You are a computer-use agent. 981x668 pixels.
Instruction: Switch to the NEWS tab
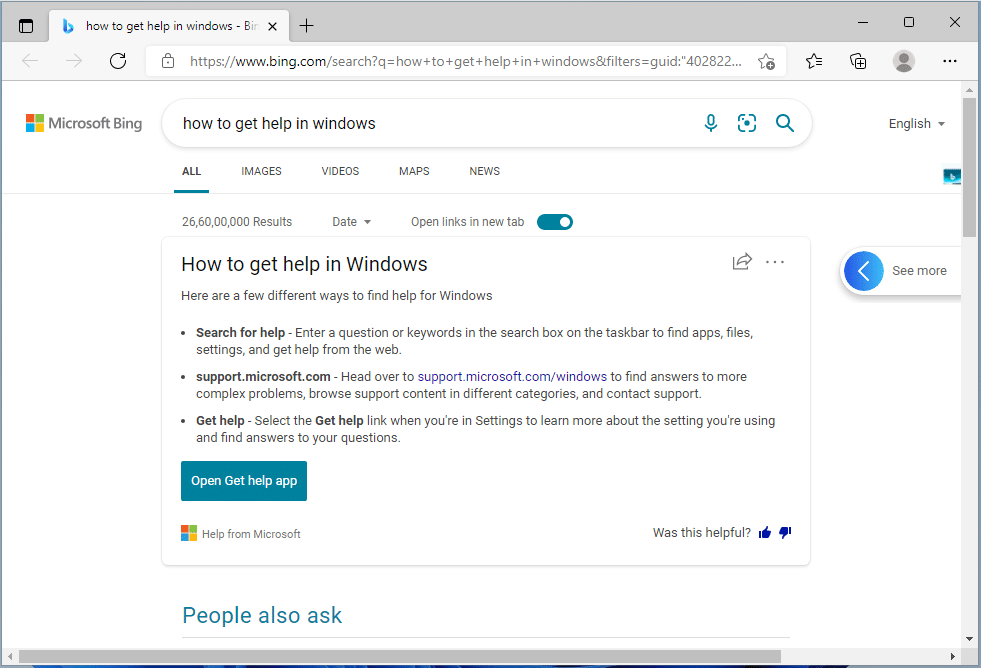[x=484, y=171]
